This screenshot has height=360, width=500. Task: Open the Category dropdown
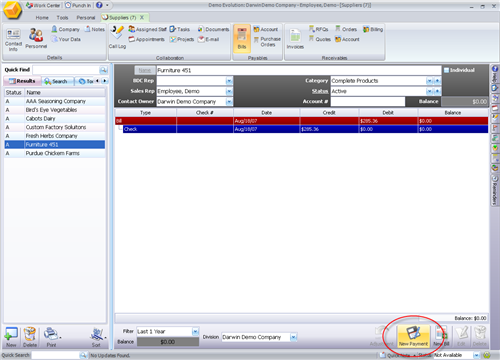pos(429,81)
